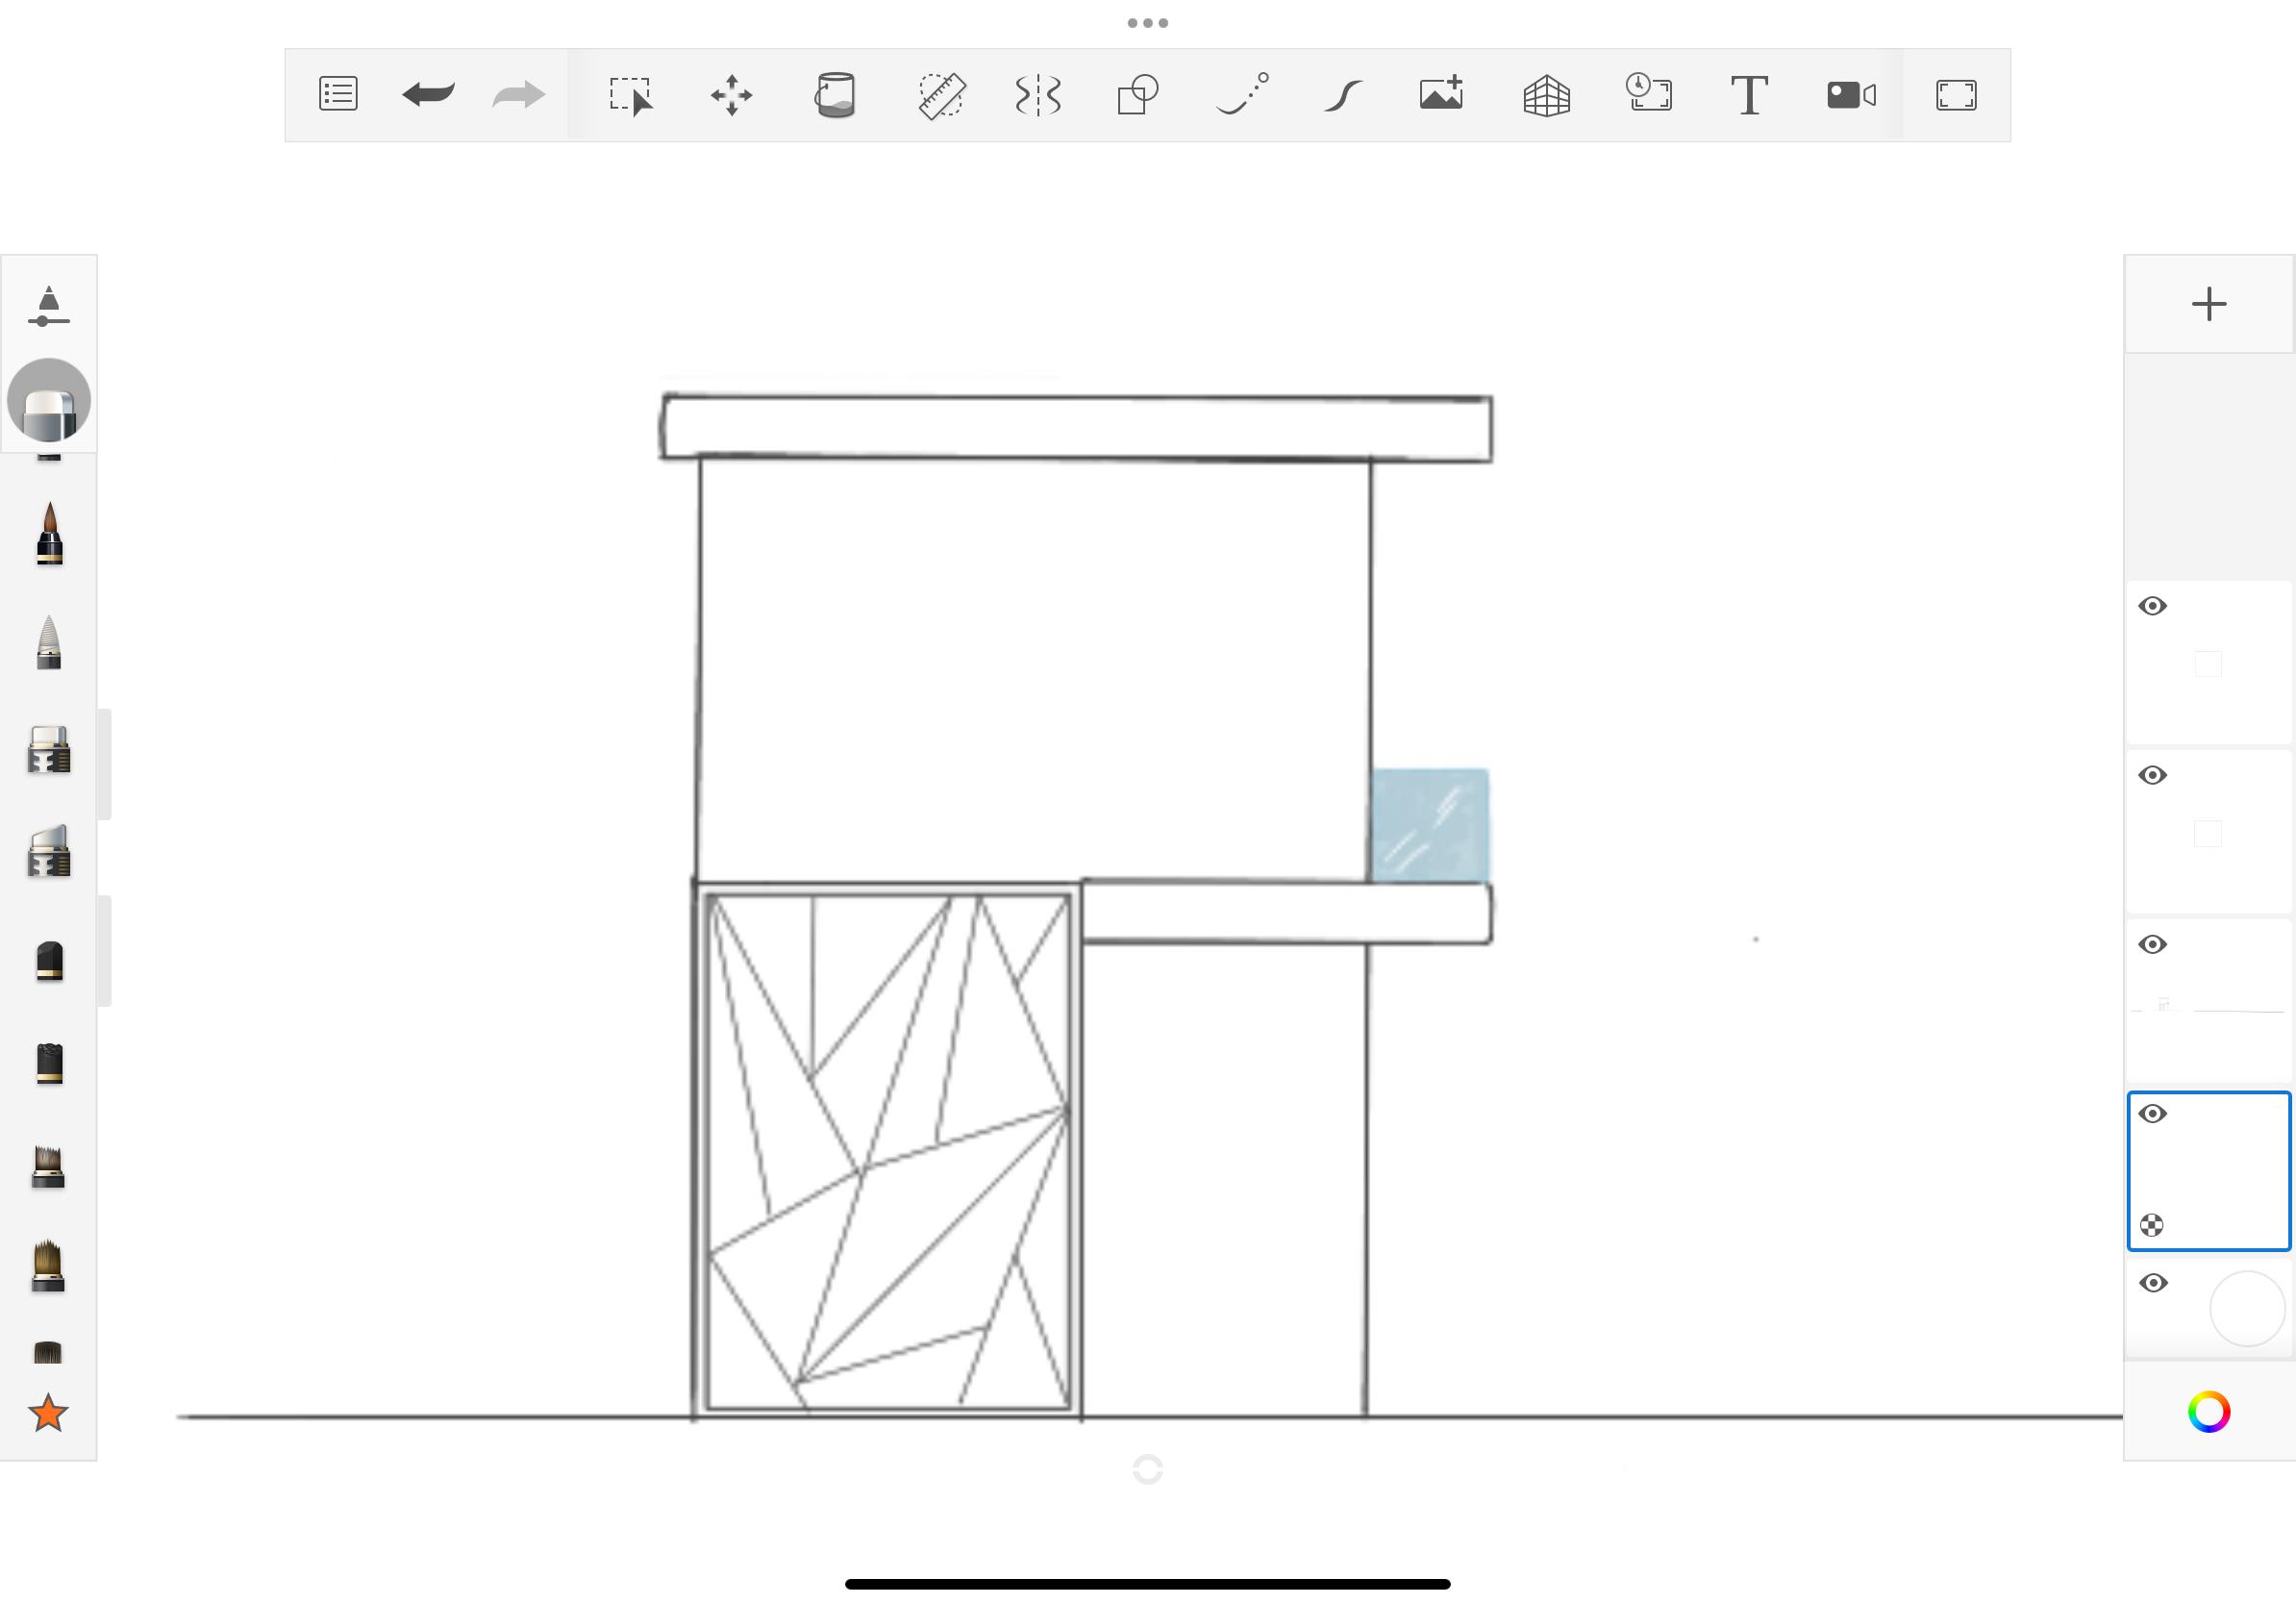
Task: Open the color wheel picker
Action: pyautogui.click(x=2208, y=1411)
